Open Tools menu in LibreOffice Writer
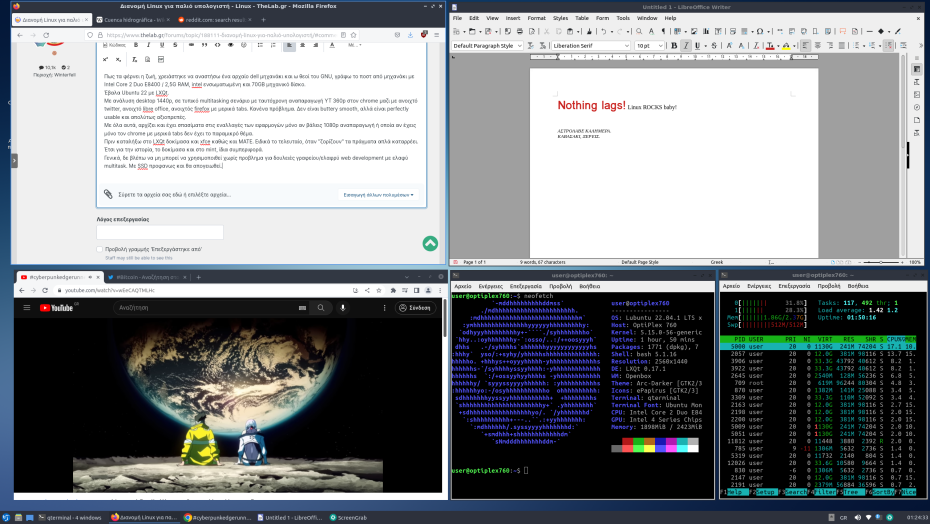The width and height of the screenshot is (930, 524). 623,18
